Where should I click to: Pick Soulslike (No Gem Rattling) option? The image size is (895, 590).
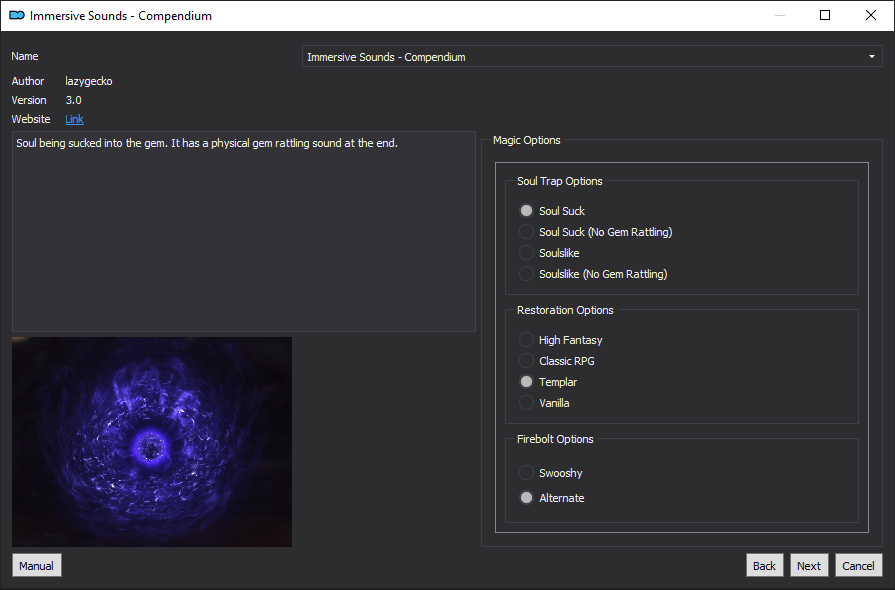point(527,274)
